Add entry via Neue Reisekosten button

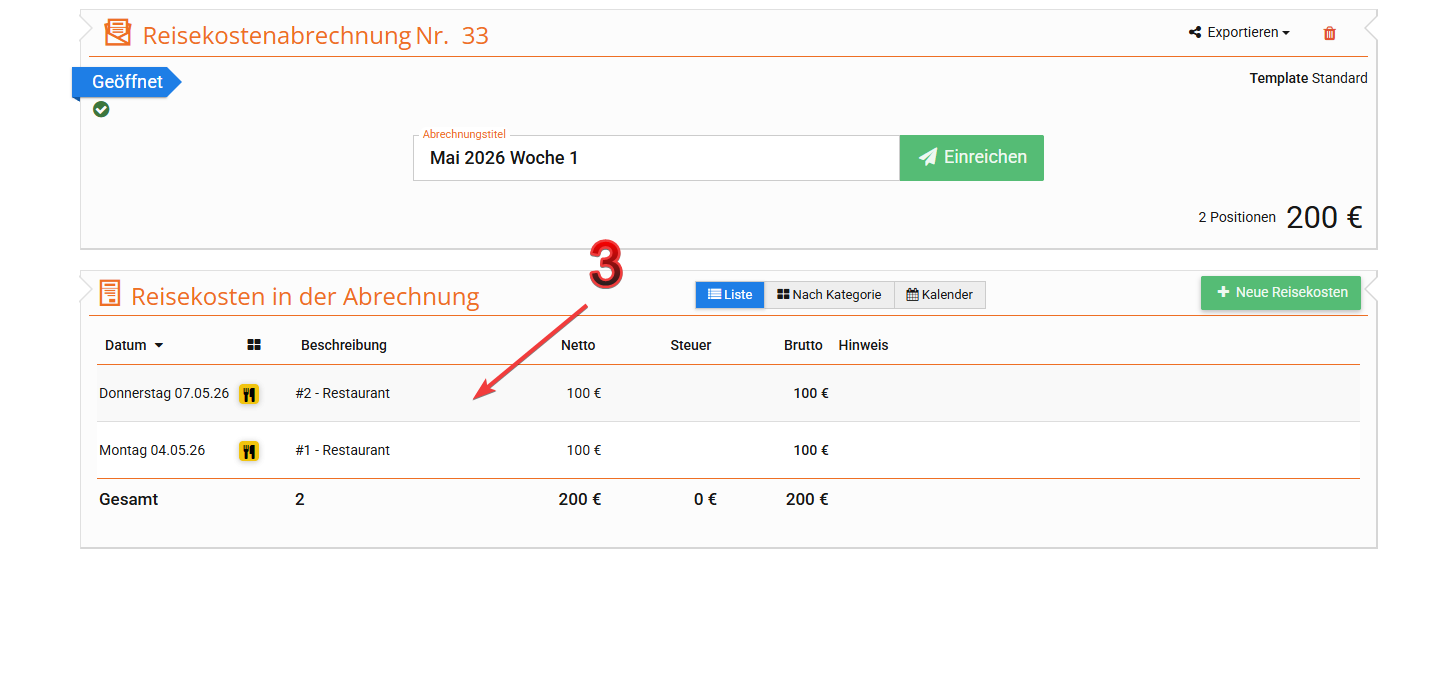coord(1281,293)
